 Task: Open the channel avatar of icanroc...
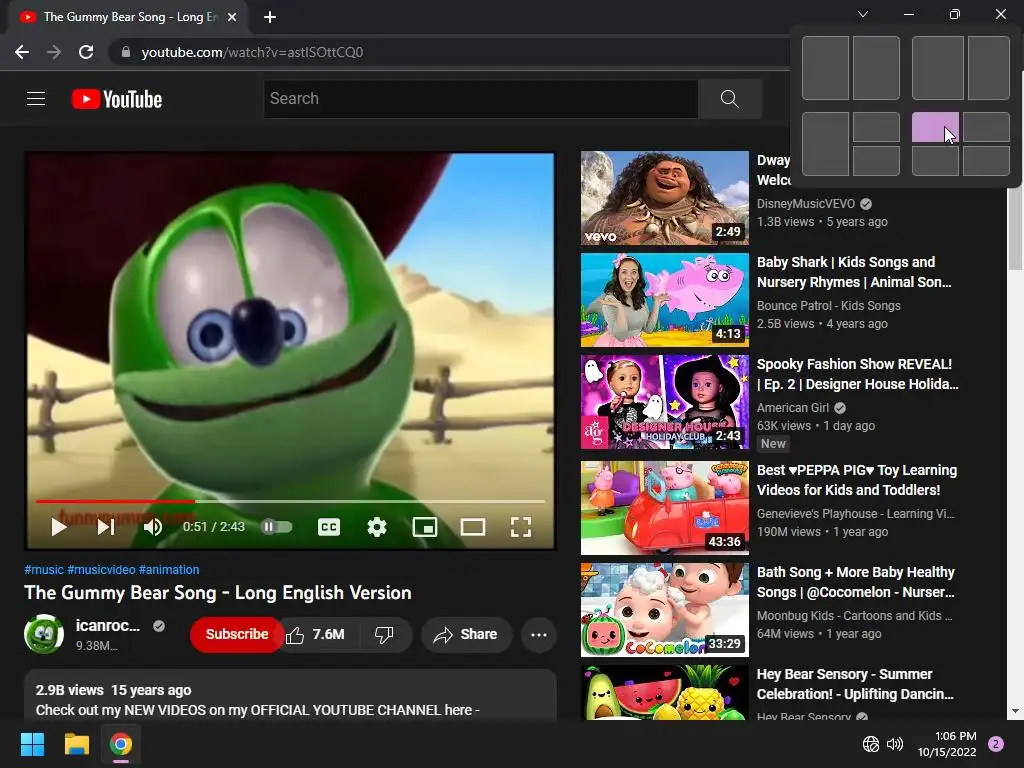[44, 633]
